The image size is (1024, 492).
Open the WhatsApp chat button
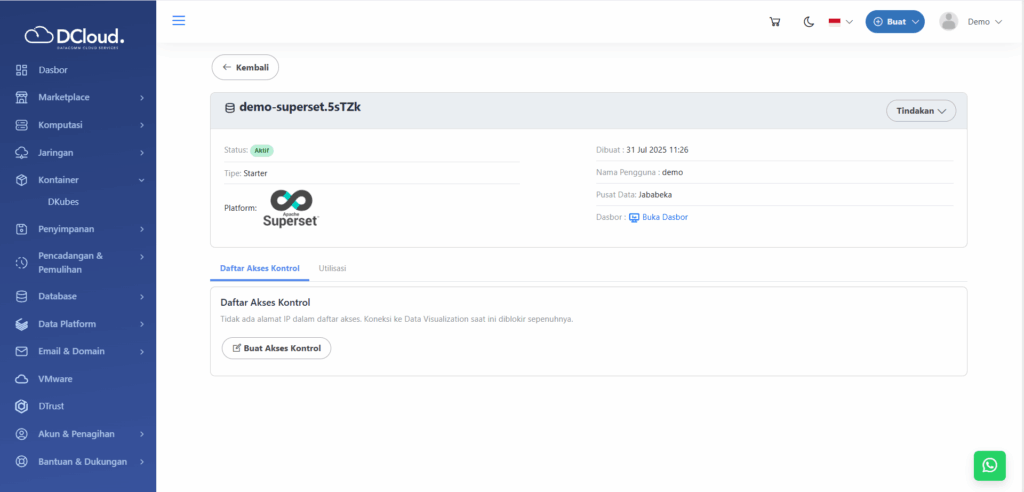989,465
